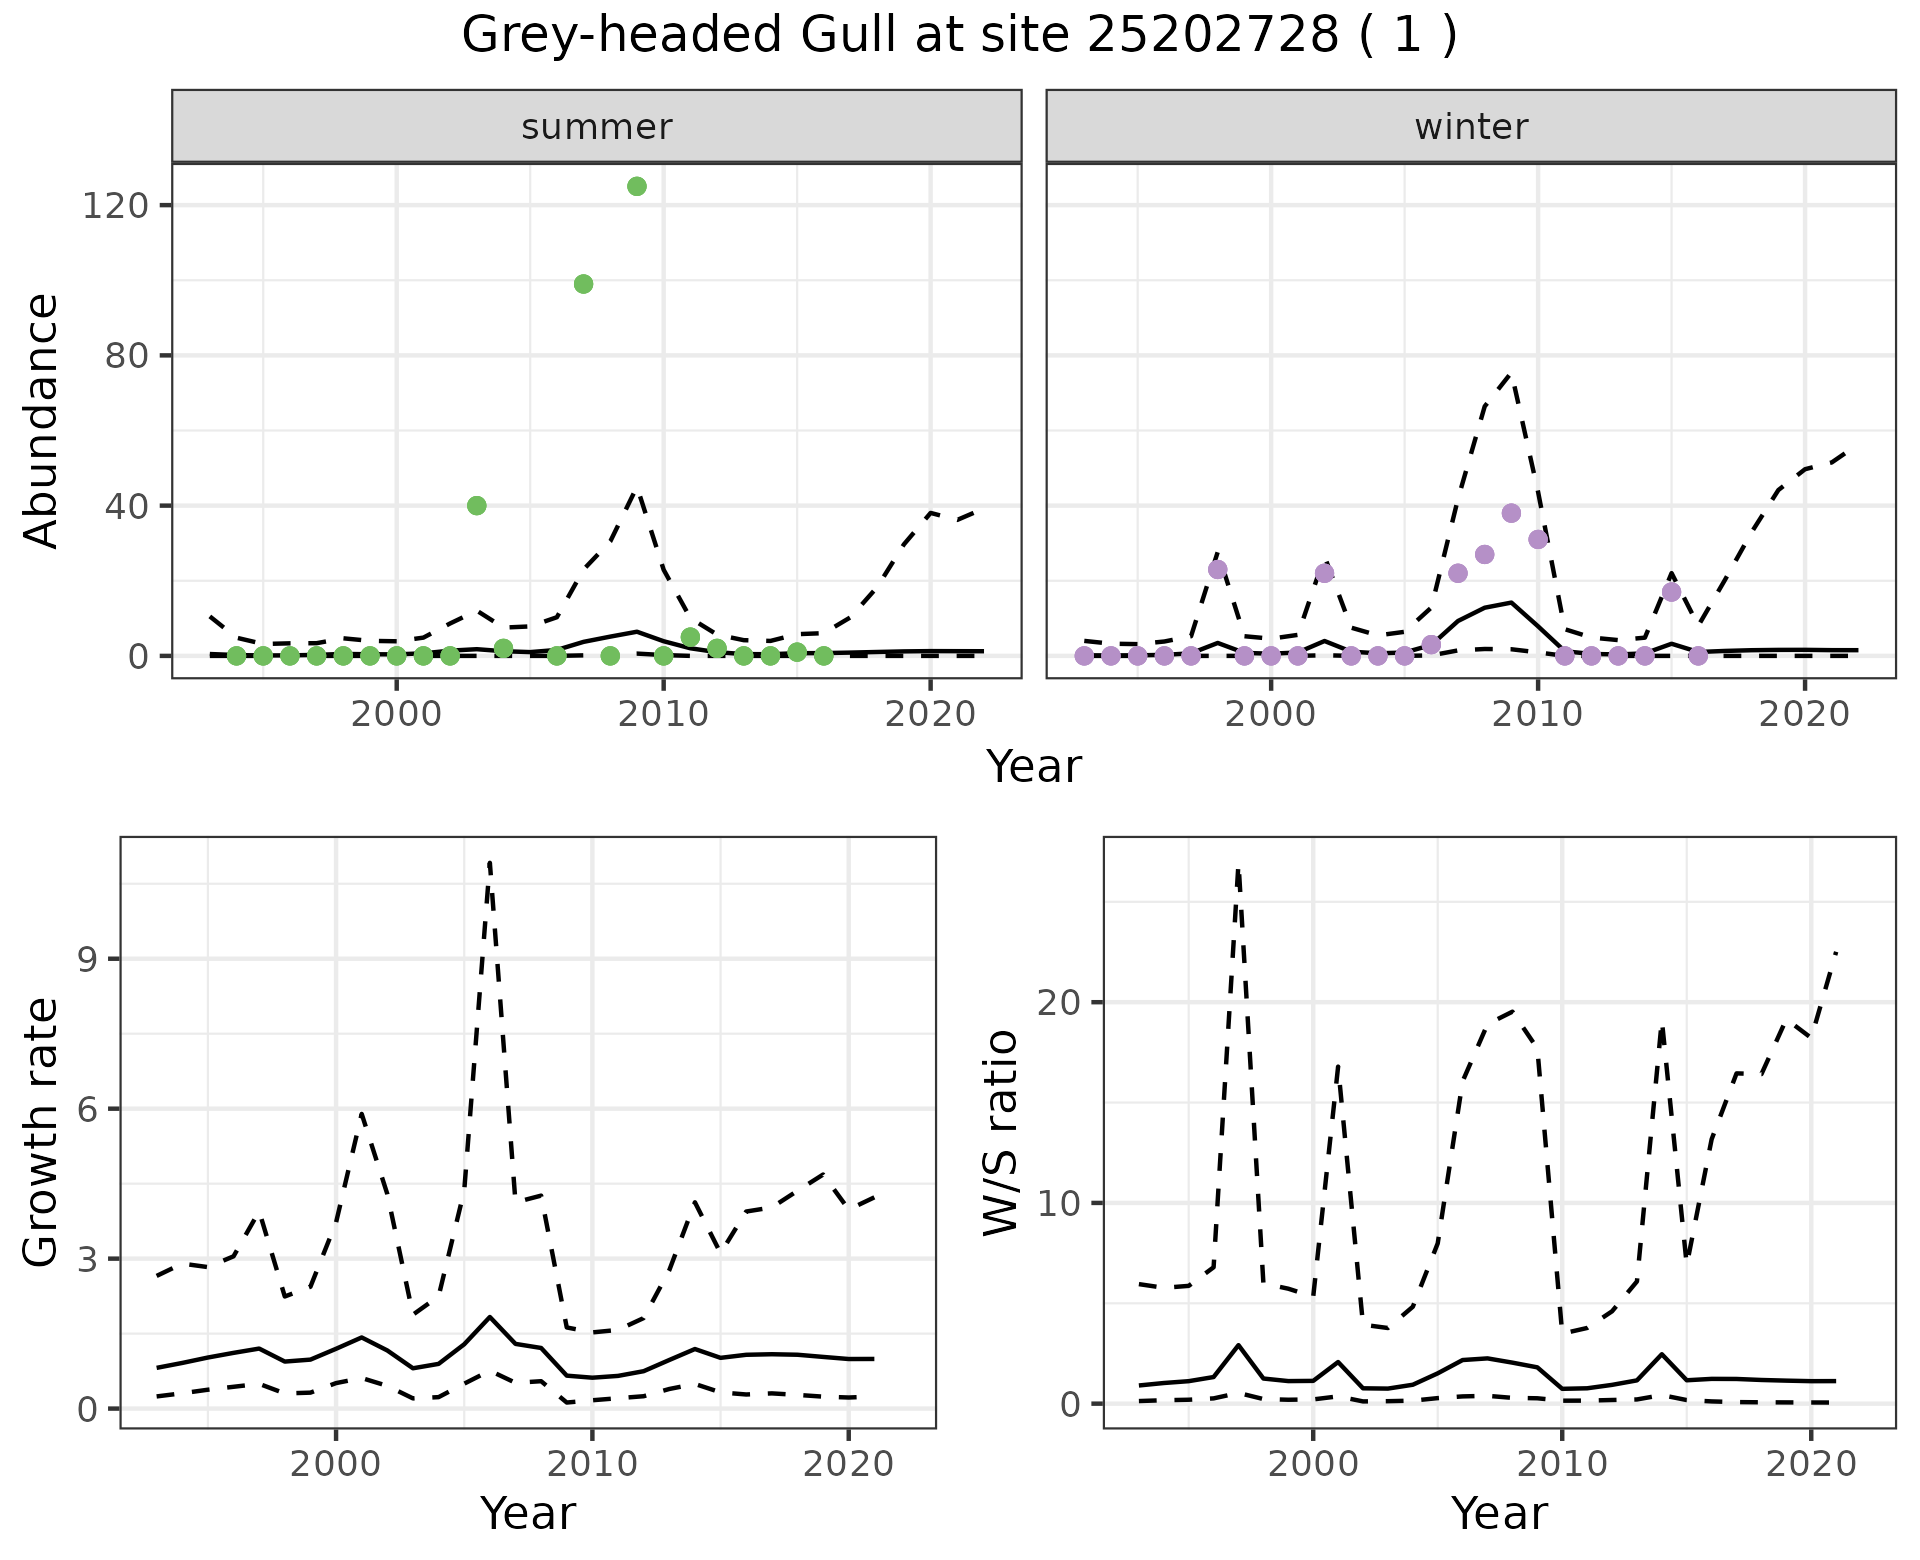Screen dimensions: 1920x1560
Task: Click the purple dot at year 2015
Action: pos(1671,592)
